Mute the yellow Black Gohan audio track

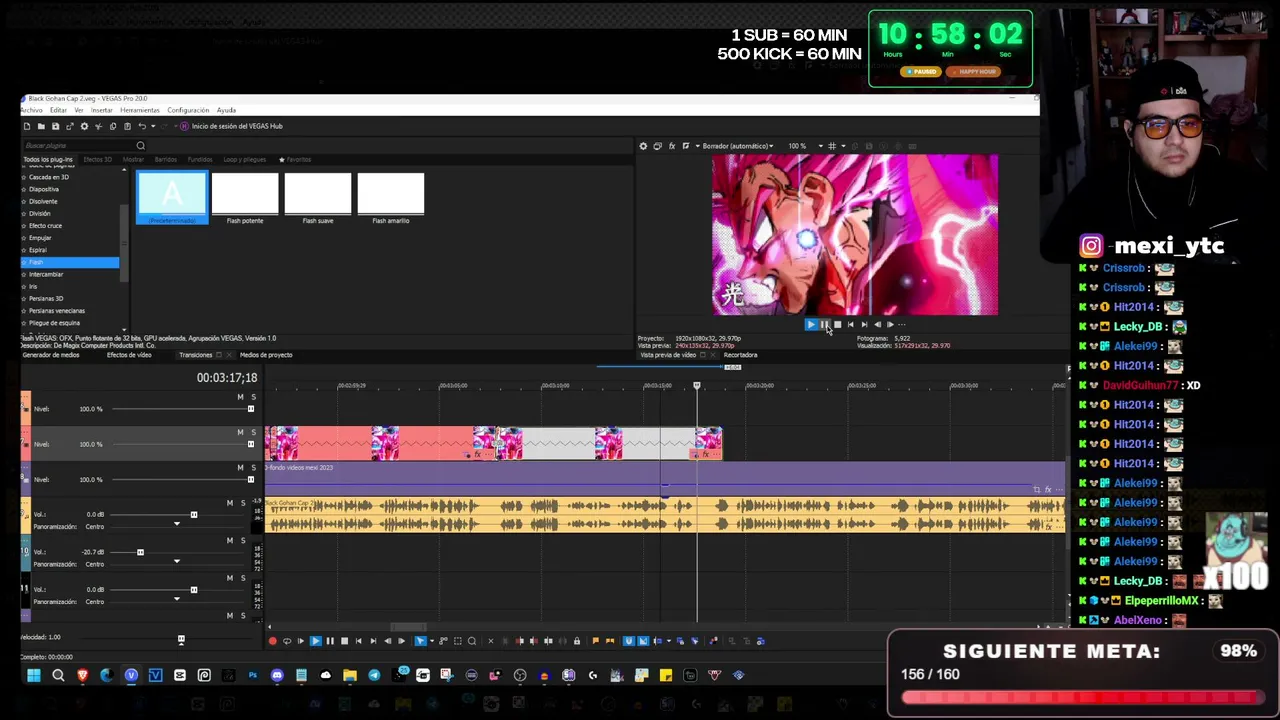(x=229, y=503)
